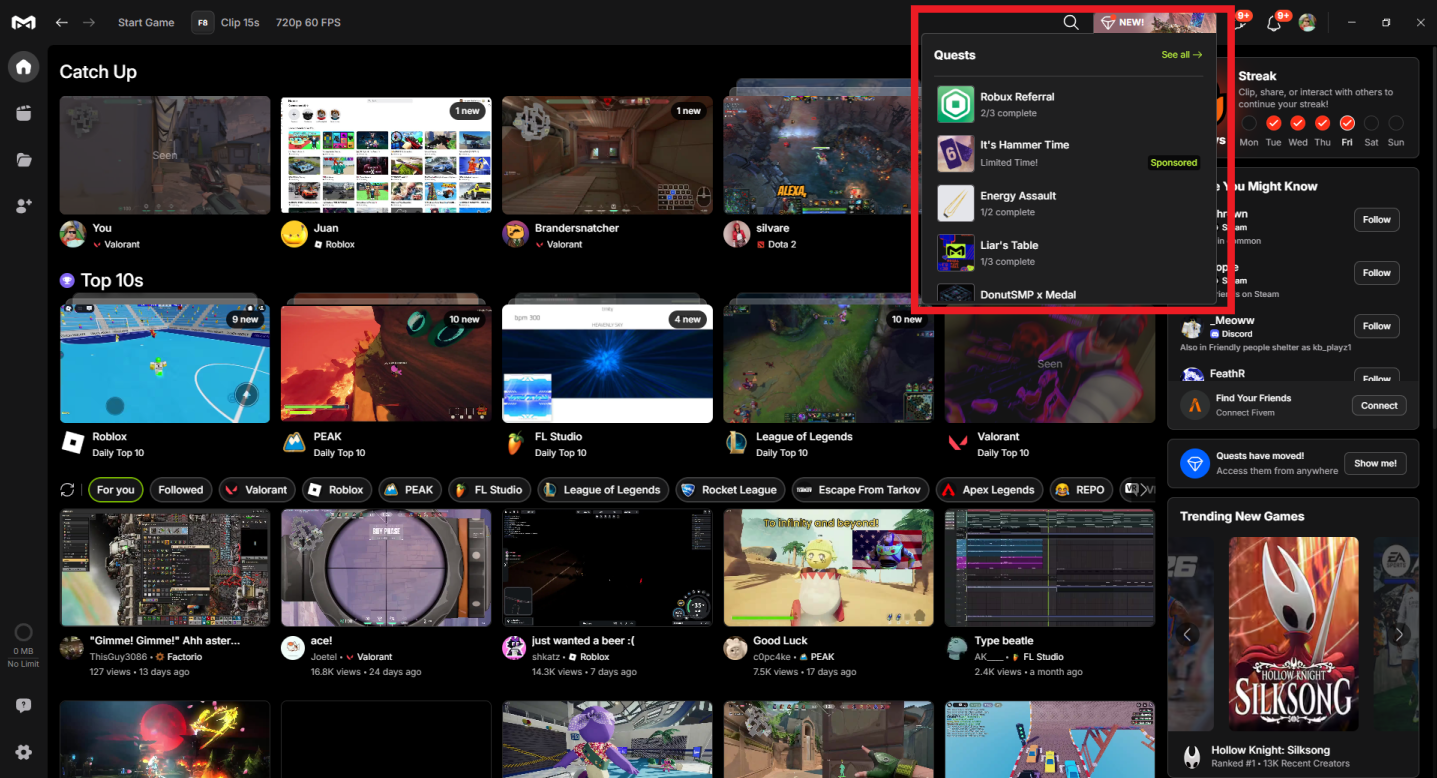The height and width of the screenshot is (778, 1437).
Task: Open the settings gear in sidebar
Action: tap(23, 752)
